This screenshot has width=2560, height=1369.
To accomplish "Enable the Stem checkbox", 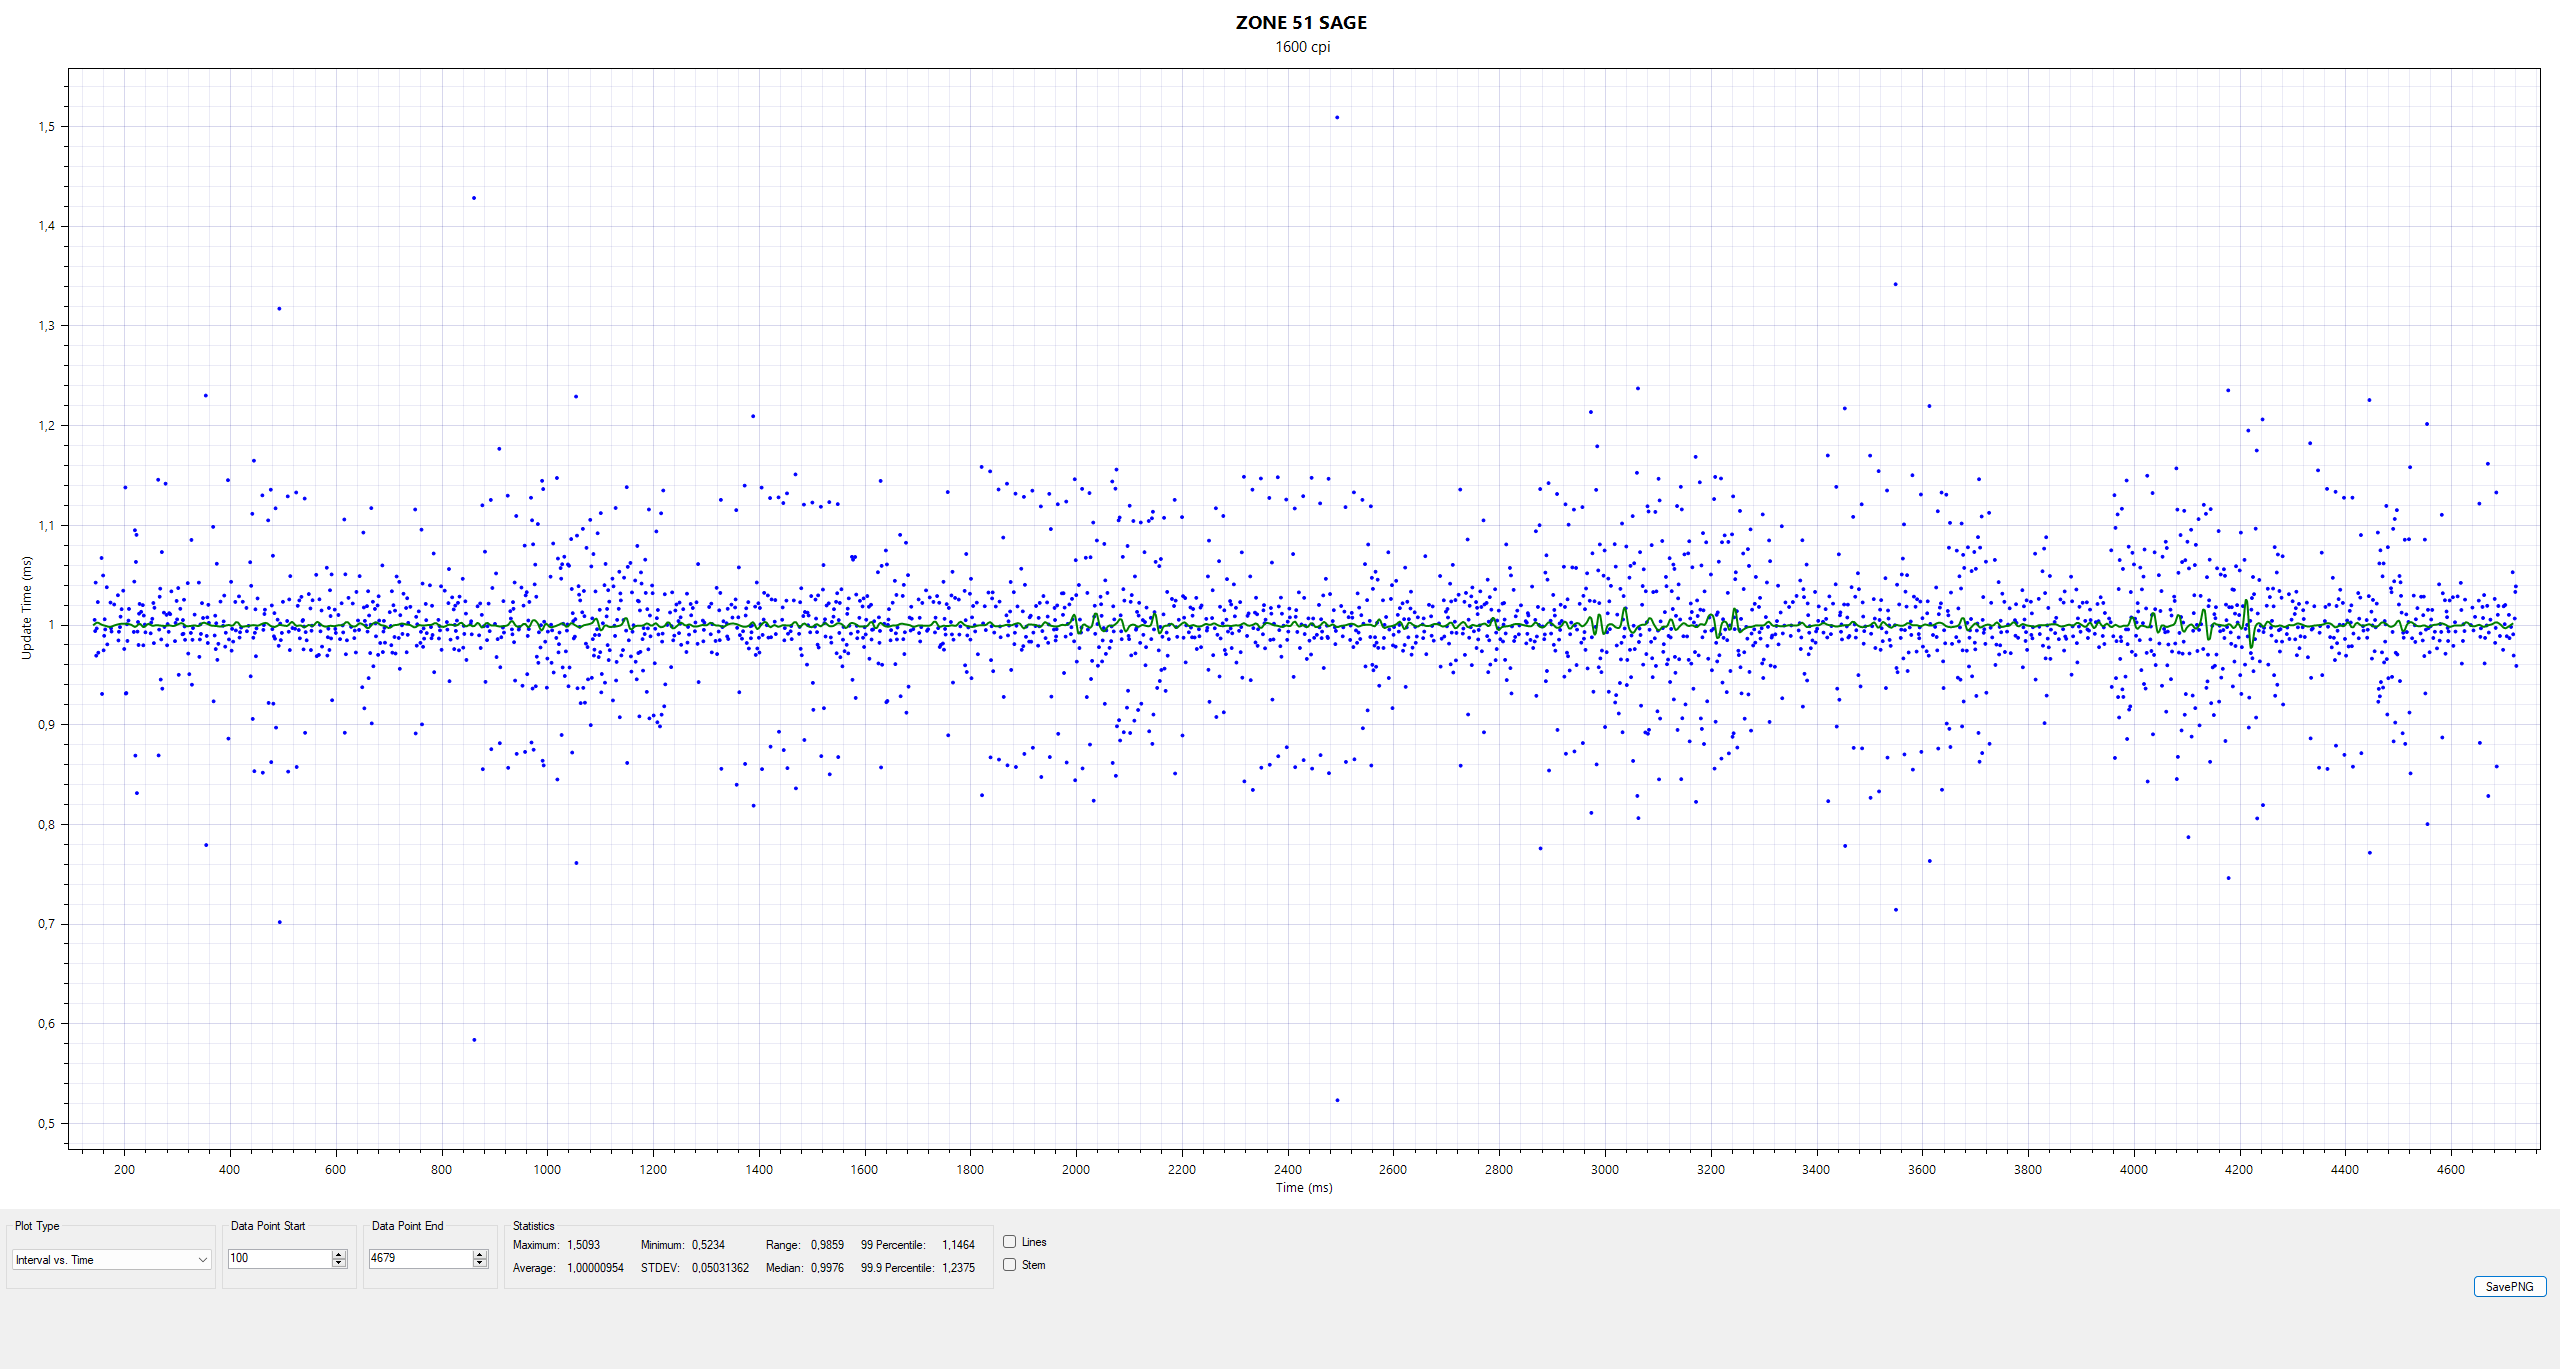I will [1010, 1265].
